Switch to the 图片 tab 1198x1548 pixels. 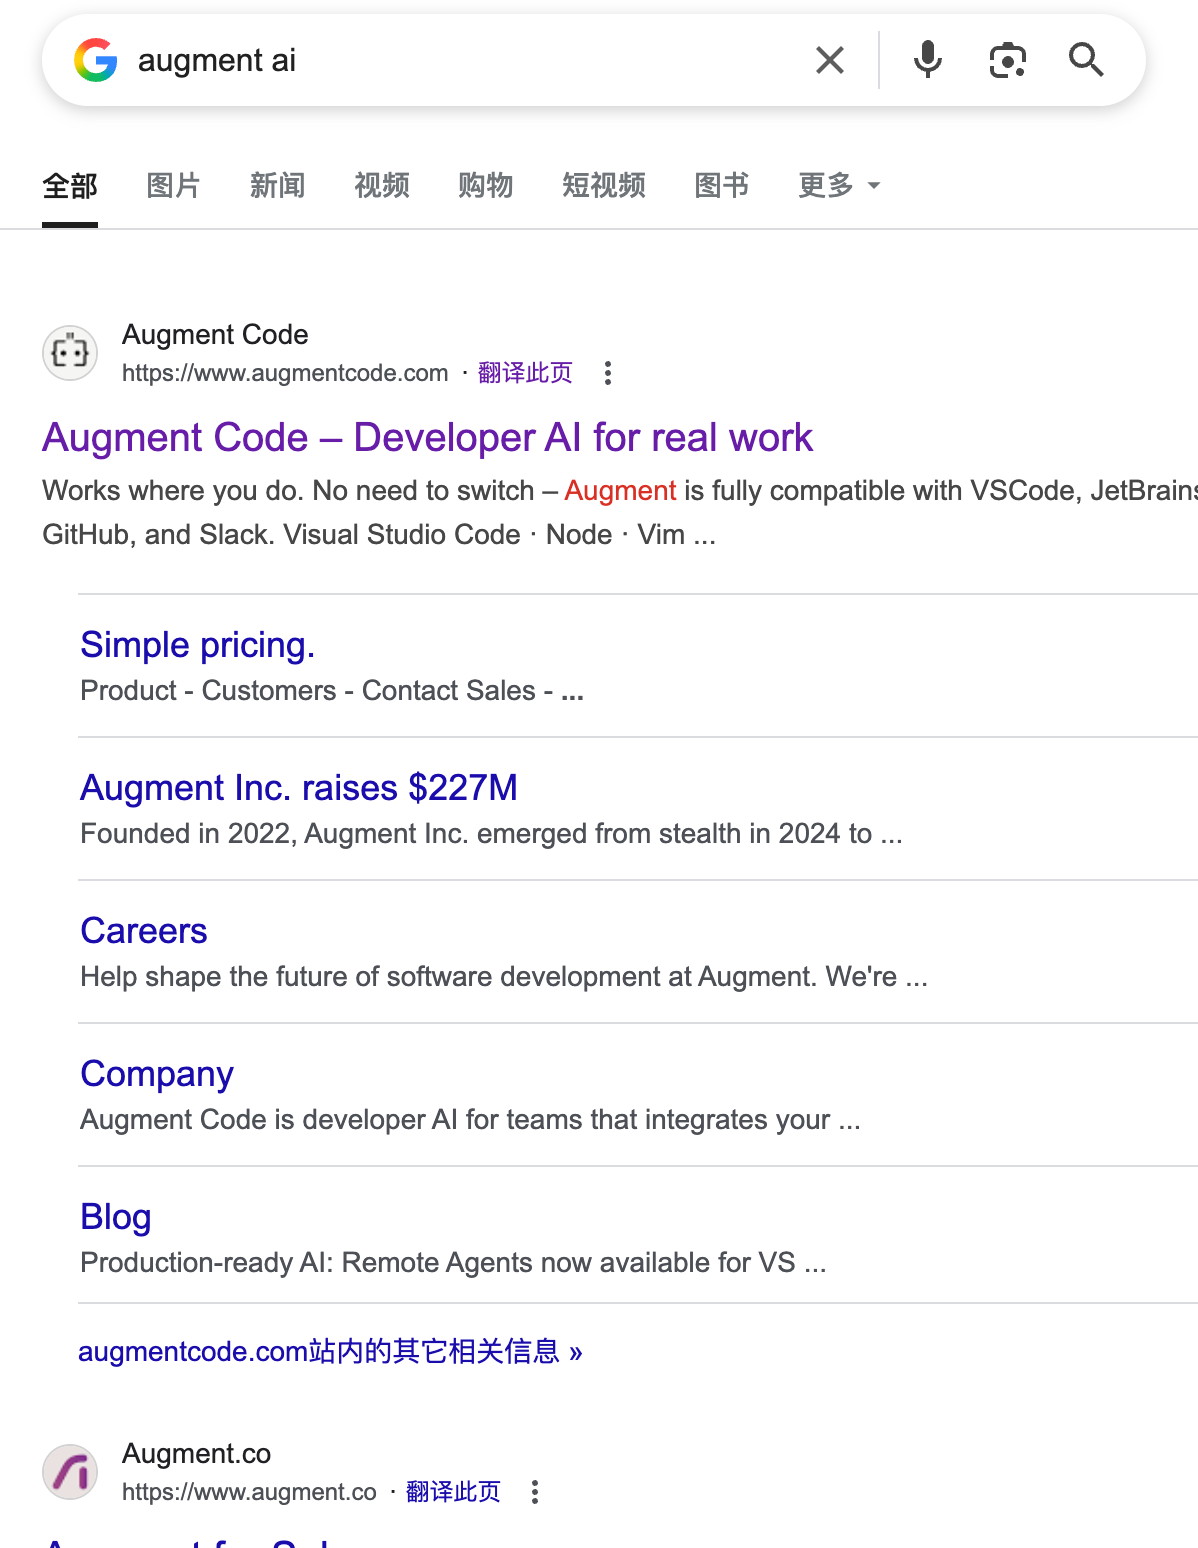[174, 185]
